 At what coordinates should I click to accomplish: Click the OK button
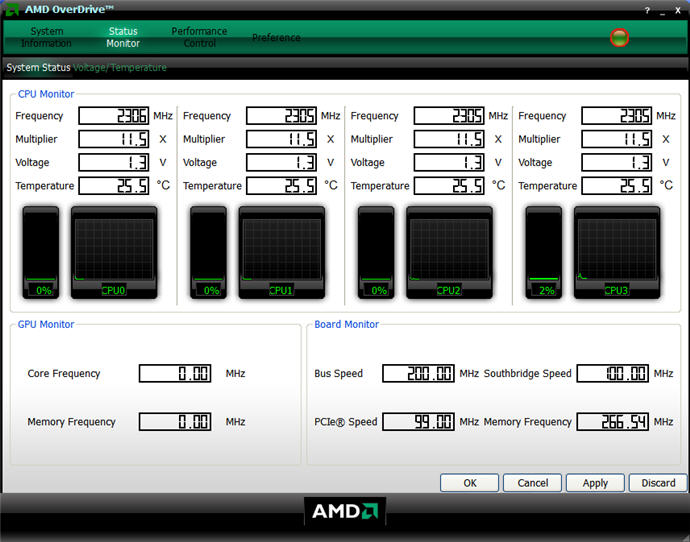[x=470, y=483]
